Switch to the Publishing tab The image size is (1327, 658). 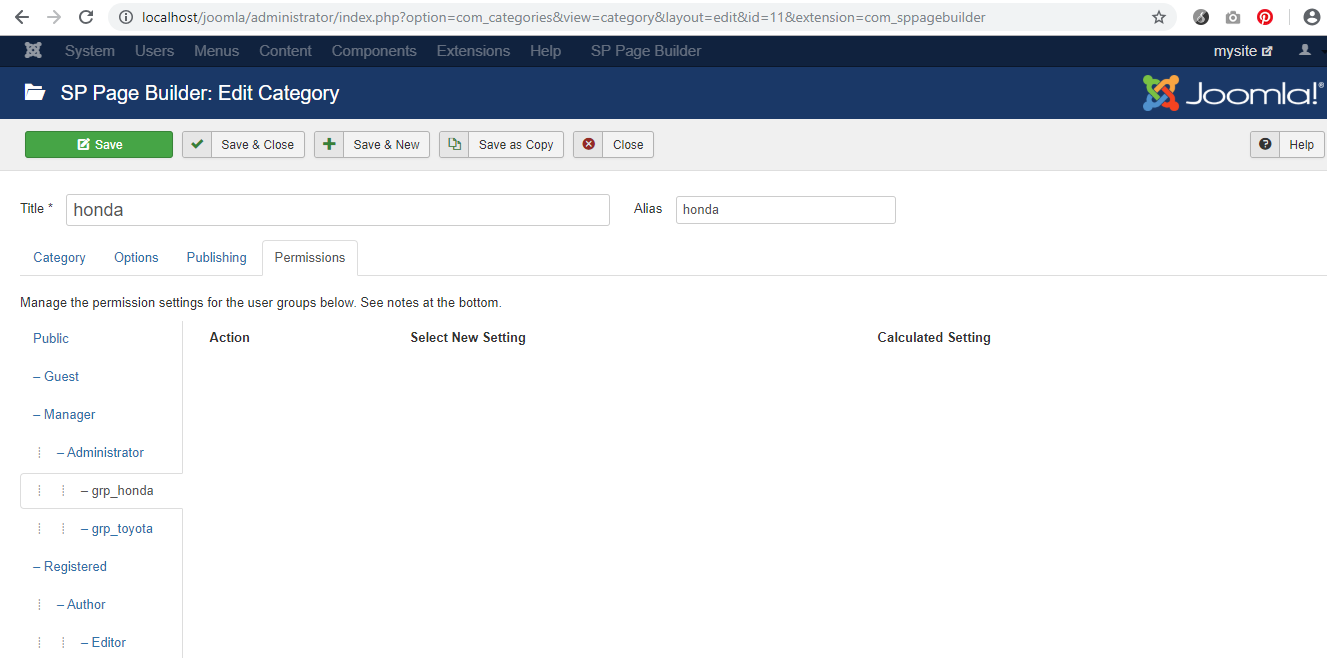216,257
